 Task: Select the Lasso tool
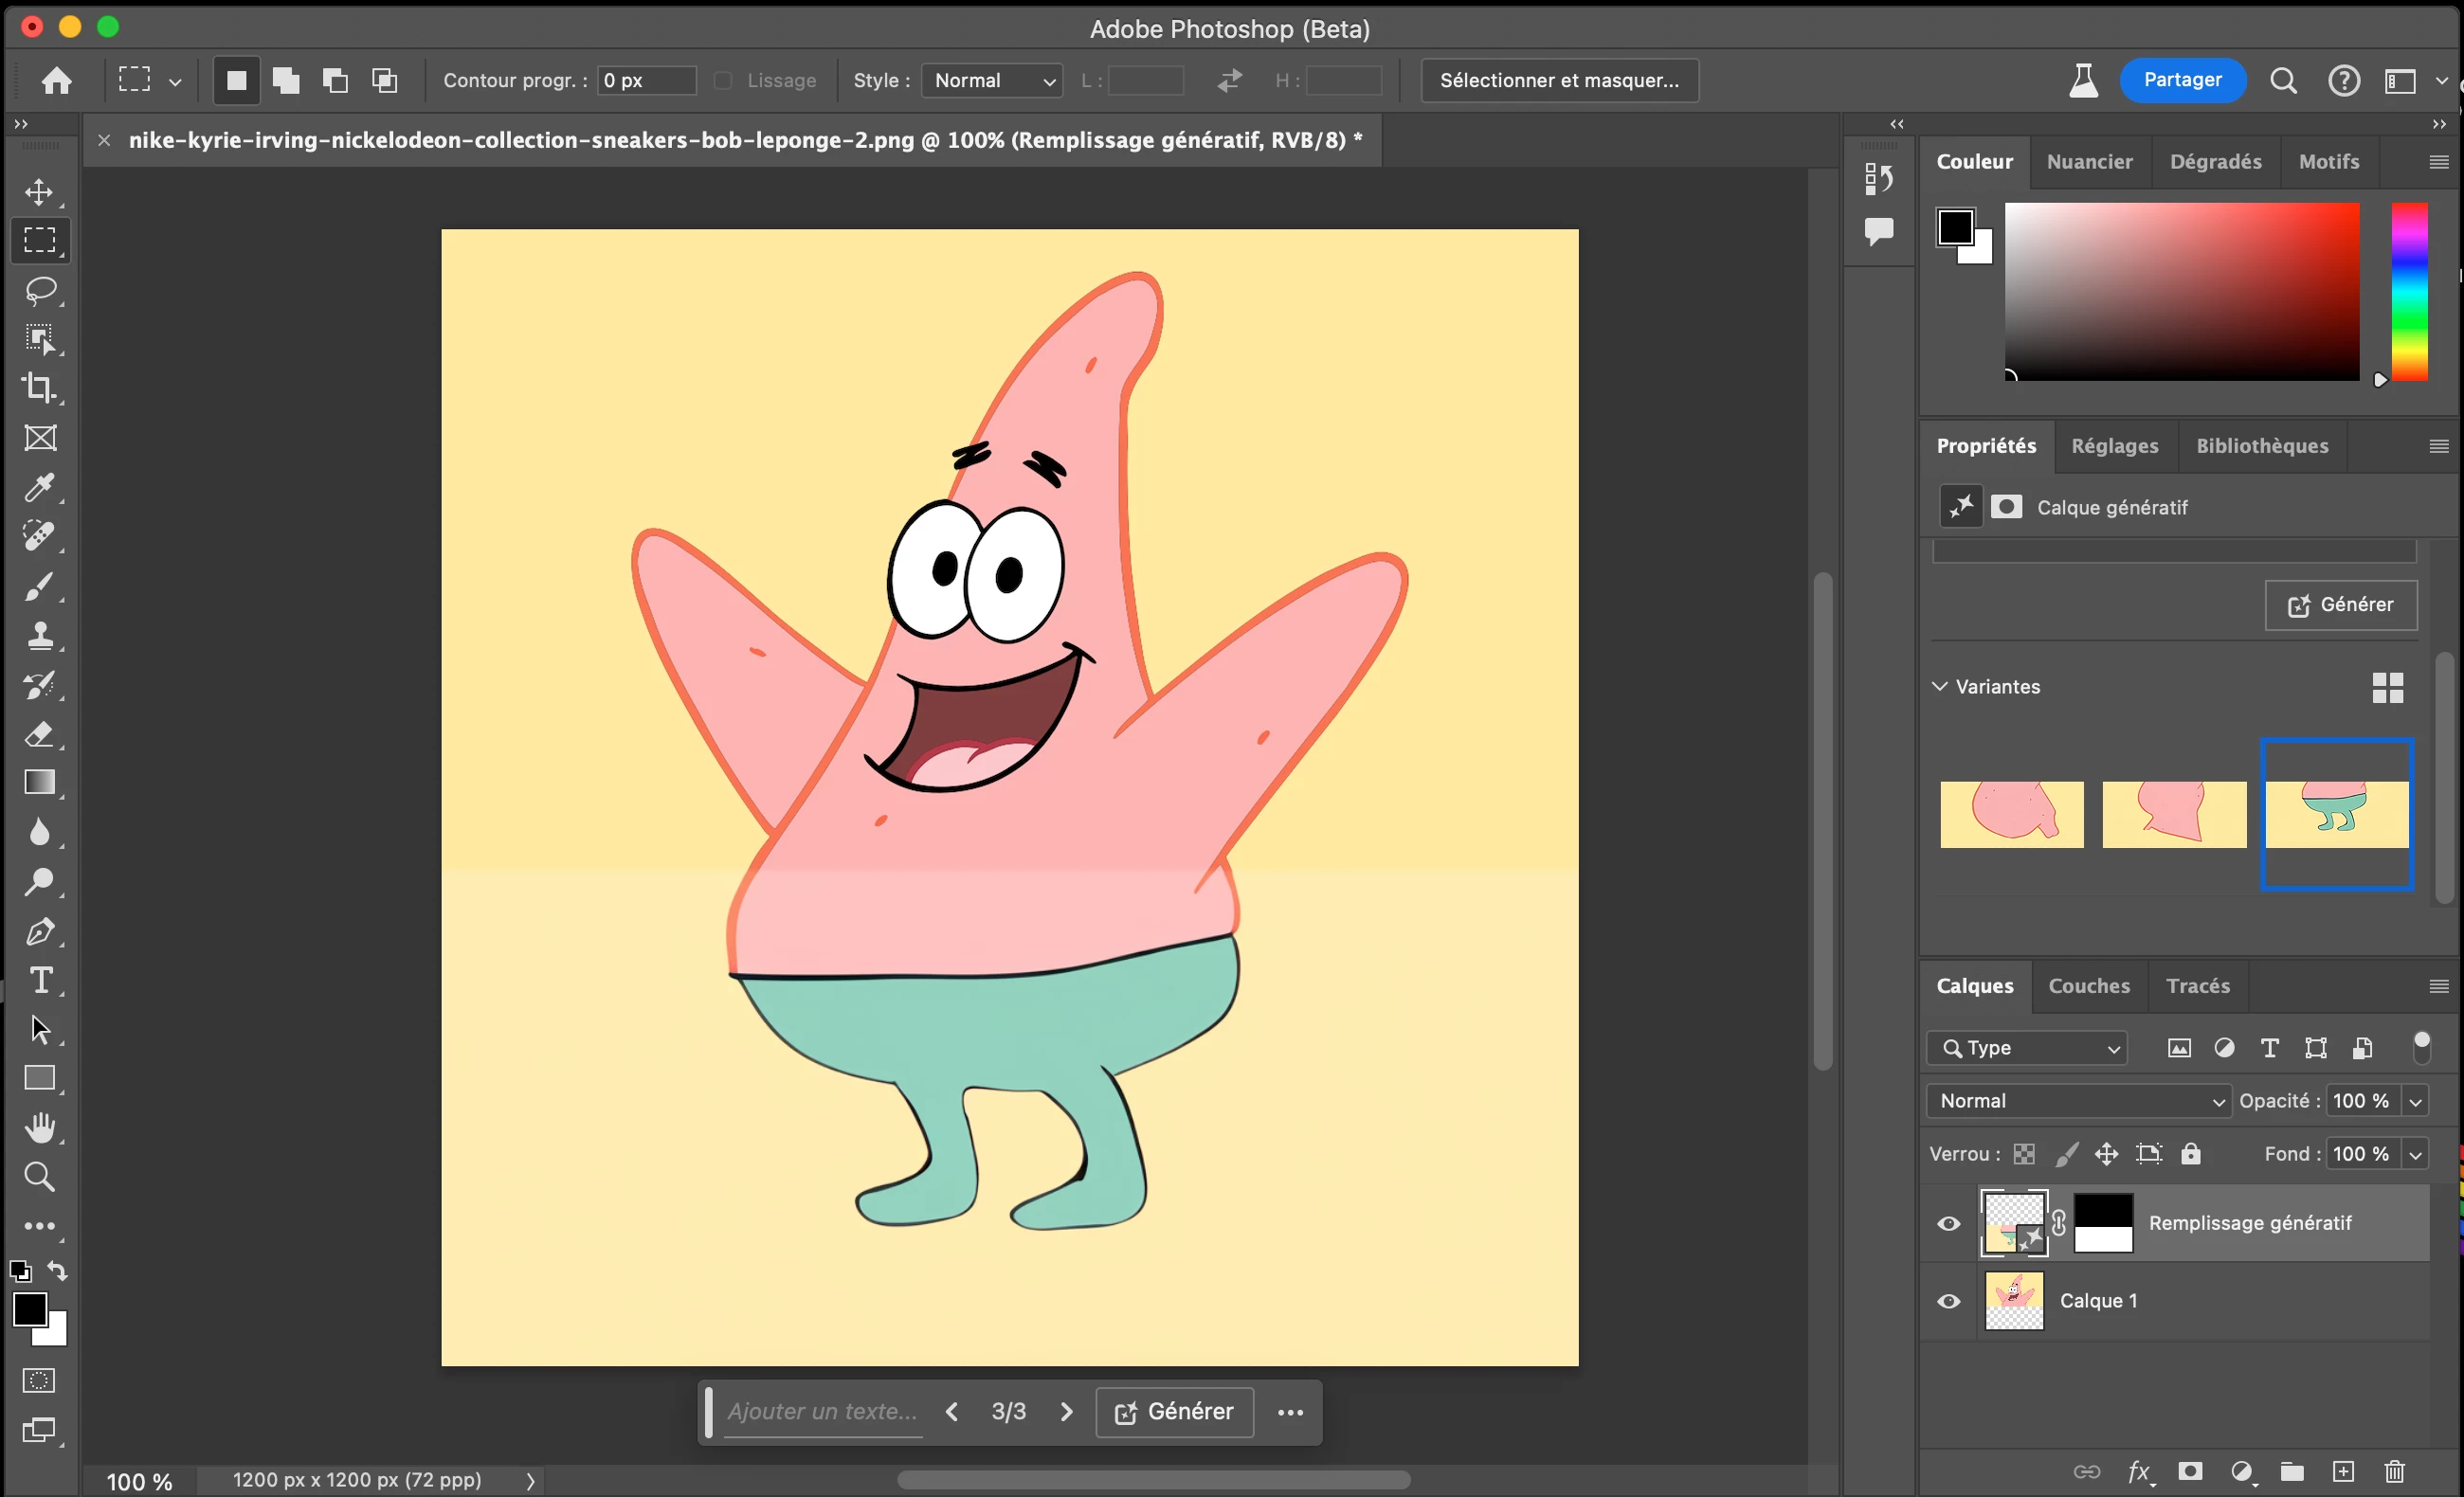tap(40, 290)
